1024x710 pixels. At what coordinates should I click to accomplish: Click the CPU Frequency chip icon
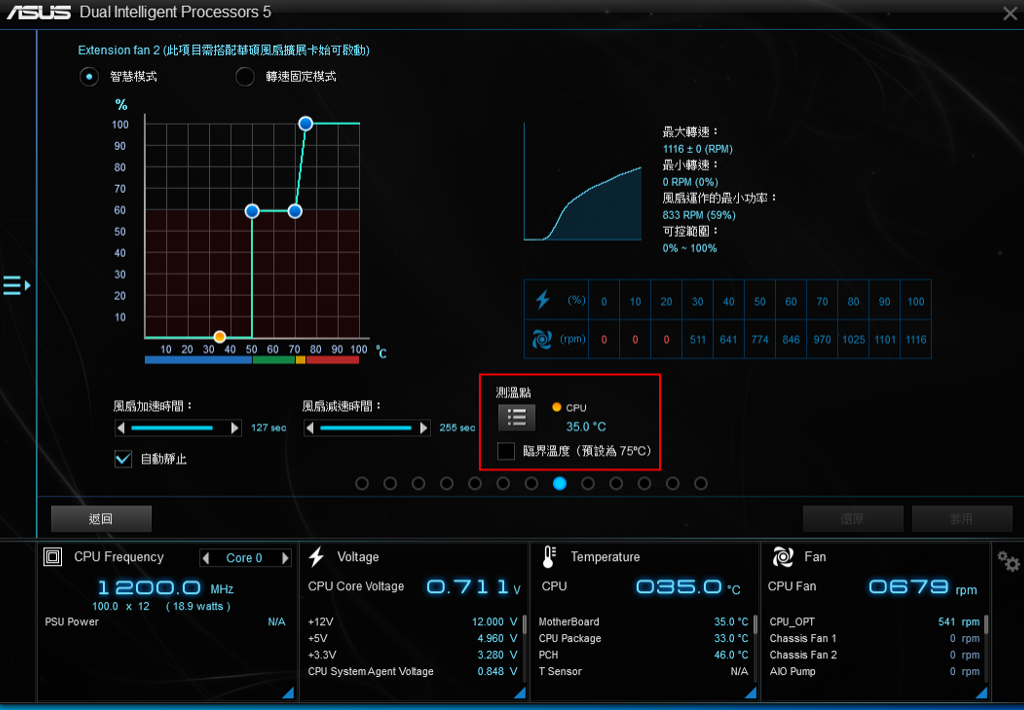tap(53, 557)
